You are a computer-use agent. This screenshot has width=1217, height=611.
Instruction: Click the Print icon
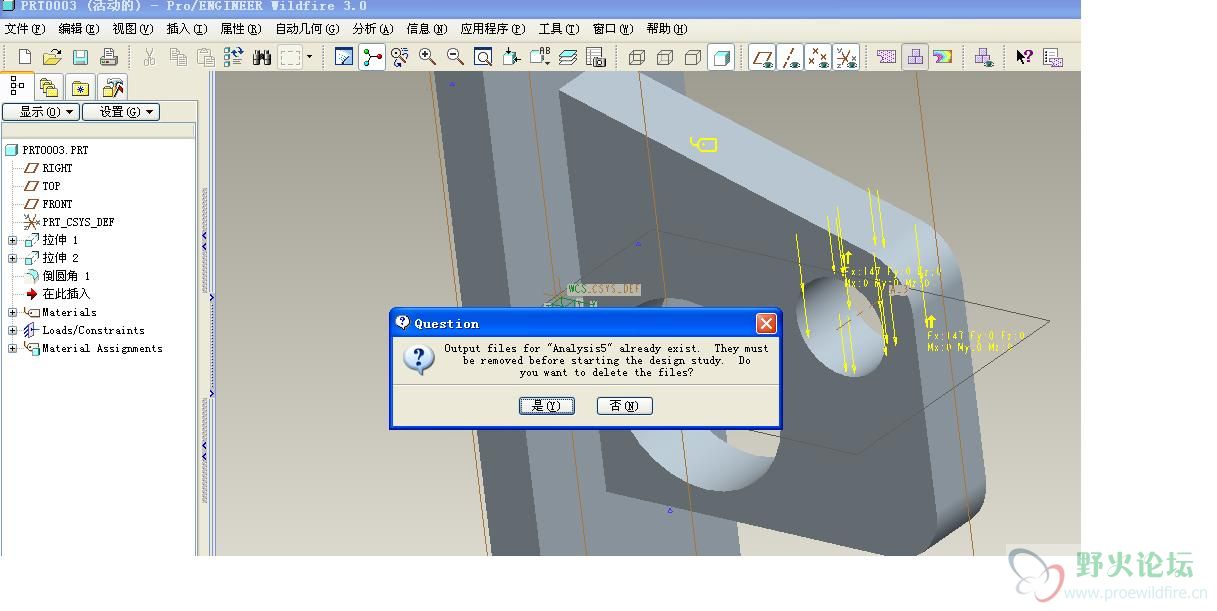[x=109, y=58]
